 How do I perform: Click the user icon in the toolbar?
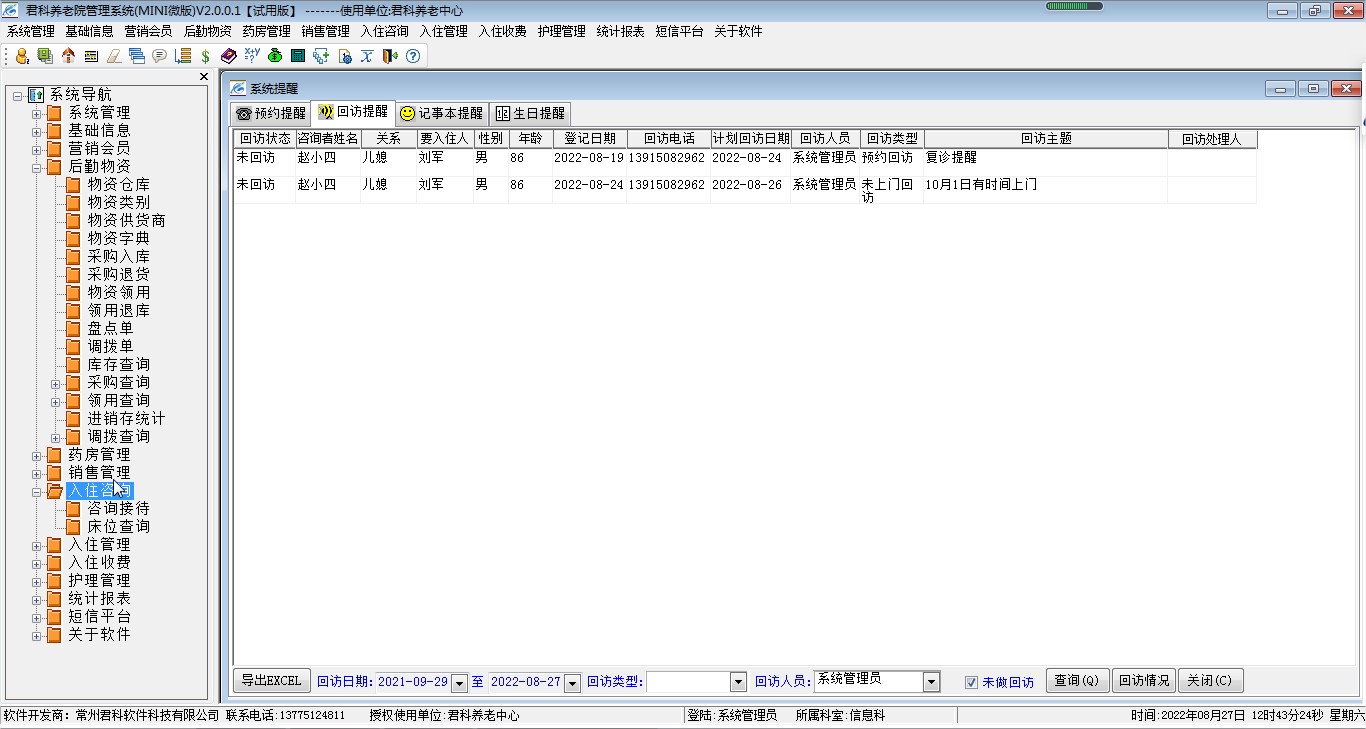click(22, 56)
